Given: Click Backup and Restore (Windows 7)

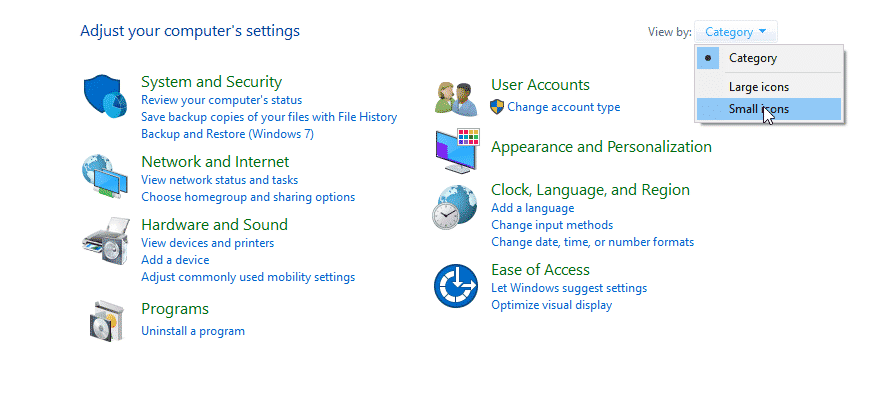Looking at the screenshot, I should (228, 134).
